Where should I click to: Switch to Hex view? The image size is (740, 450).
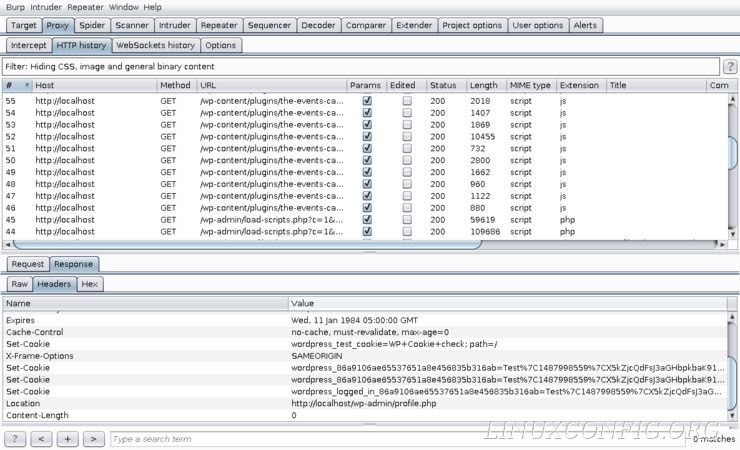coord(89,284)
